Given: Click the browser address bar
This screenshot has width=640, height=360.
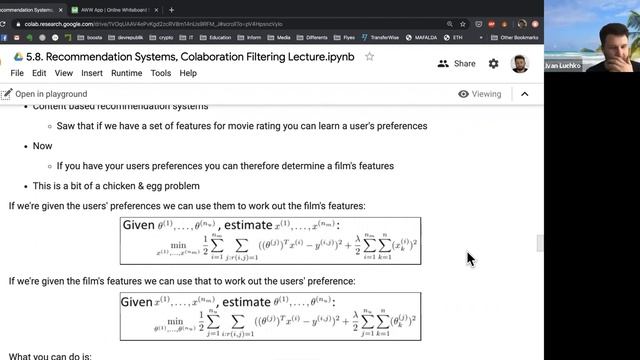Looking at the screenshot, I should 229,24.
